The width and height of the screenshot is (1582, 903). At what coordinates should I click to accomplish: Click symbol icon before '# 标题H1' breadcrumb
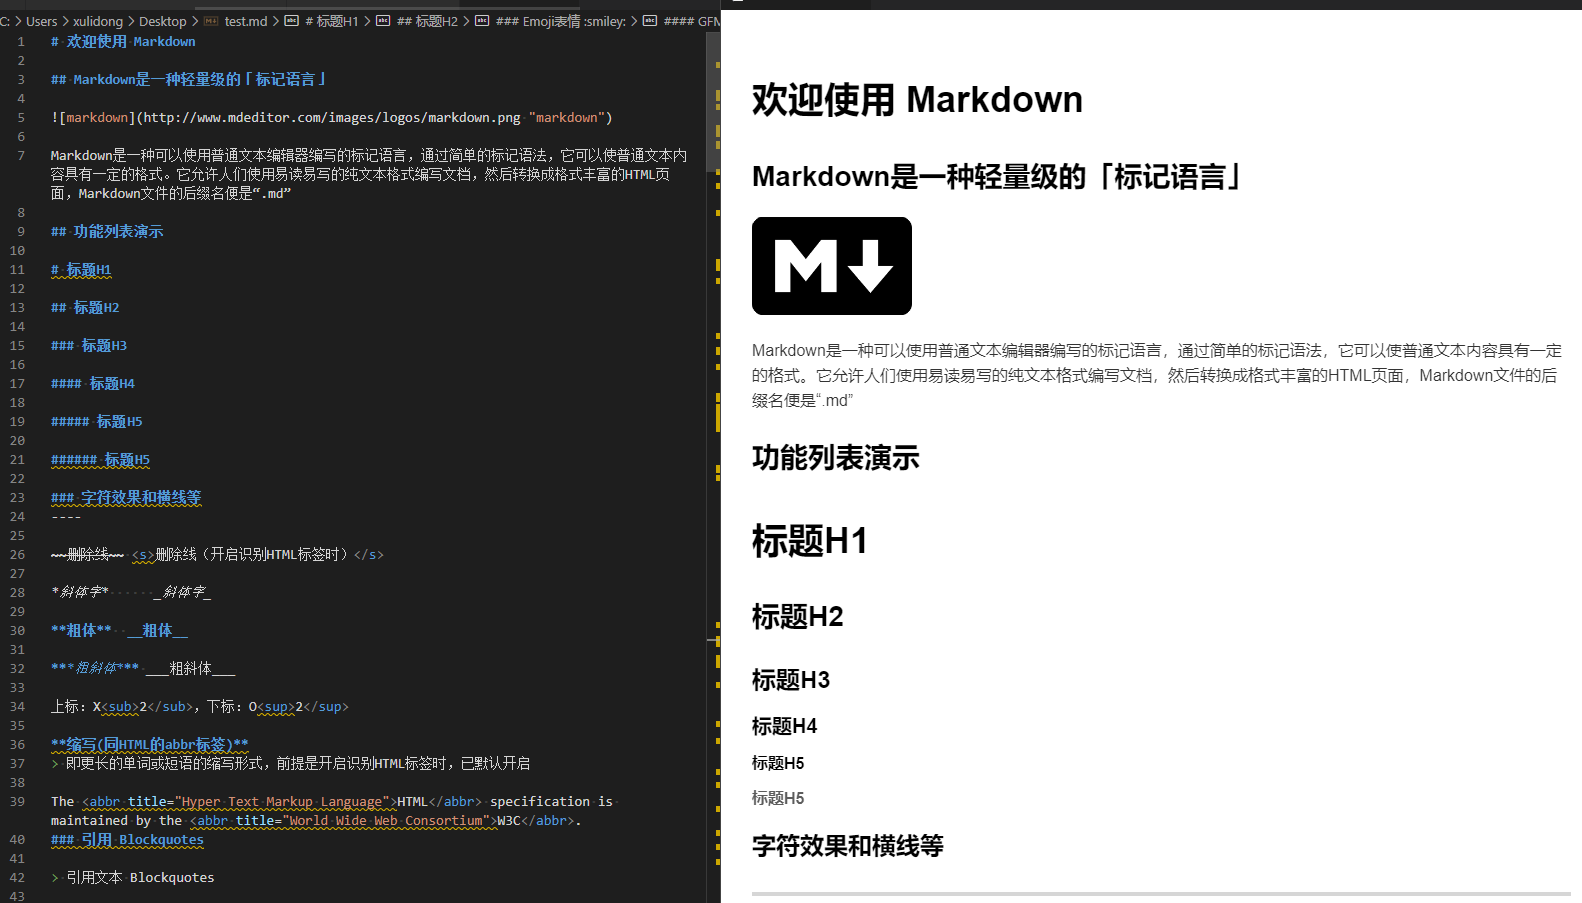point(292,21)
